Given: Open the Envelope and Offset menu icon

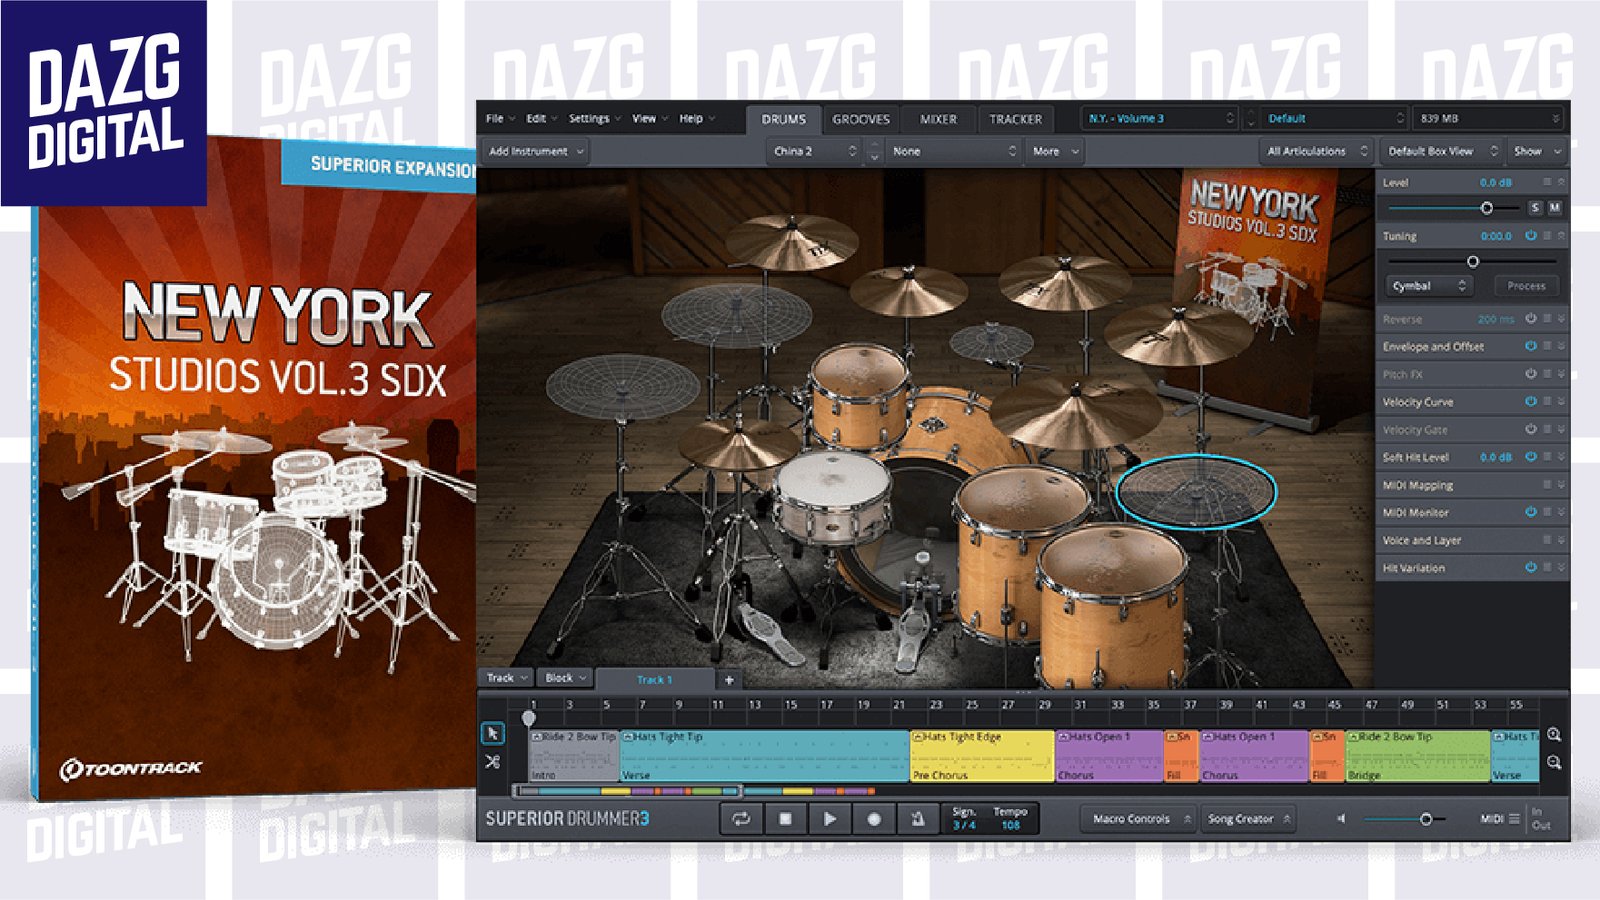Looking at the screenshot, I should pyautogui.click(x=1546, y=346).
